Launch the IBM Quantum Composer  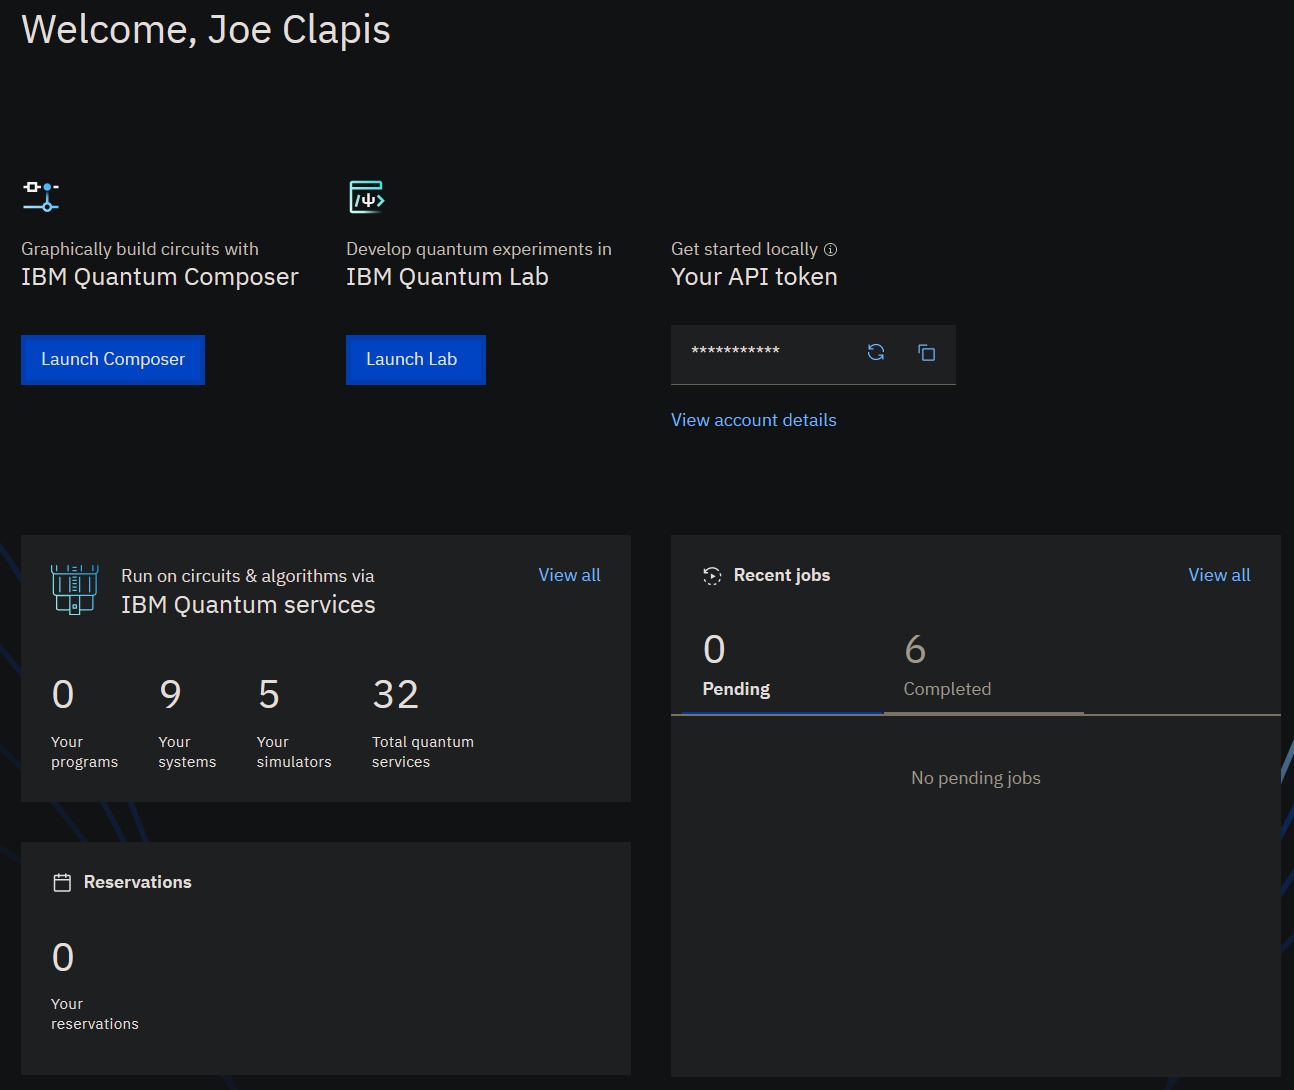coord(113,360)
